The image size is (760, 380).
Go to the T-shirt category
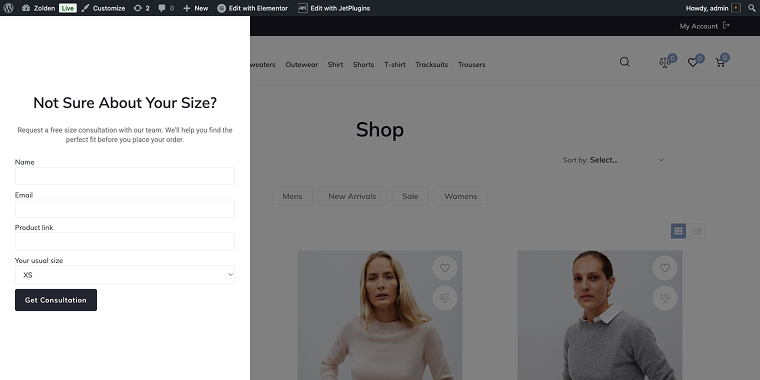[395, 64]
